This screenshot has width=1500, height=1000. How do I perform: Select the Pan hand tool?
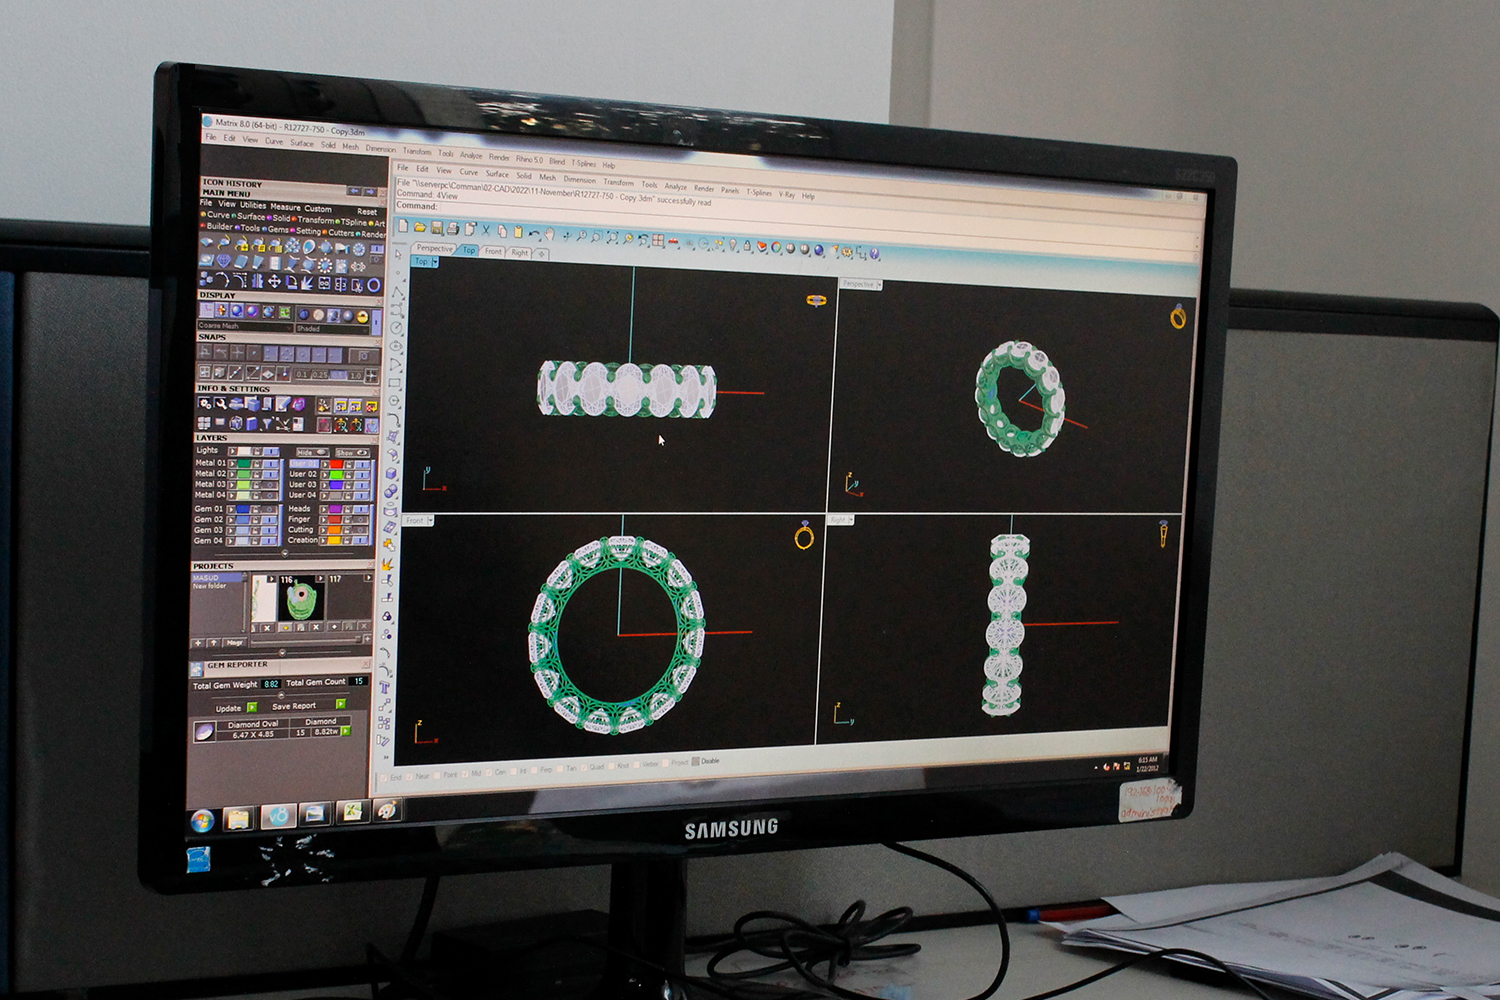pos(549,234)
